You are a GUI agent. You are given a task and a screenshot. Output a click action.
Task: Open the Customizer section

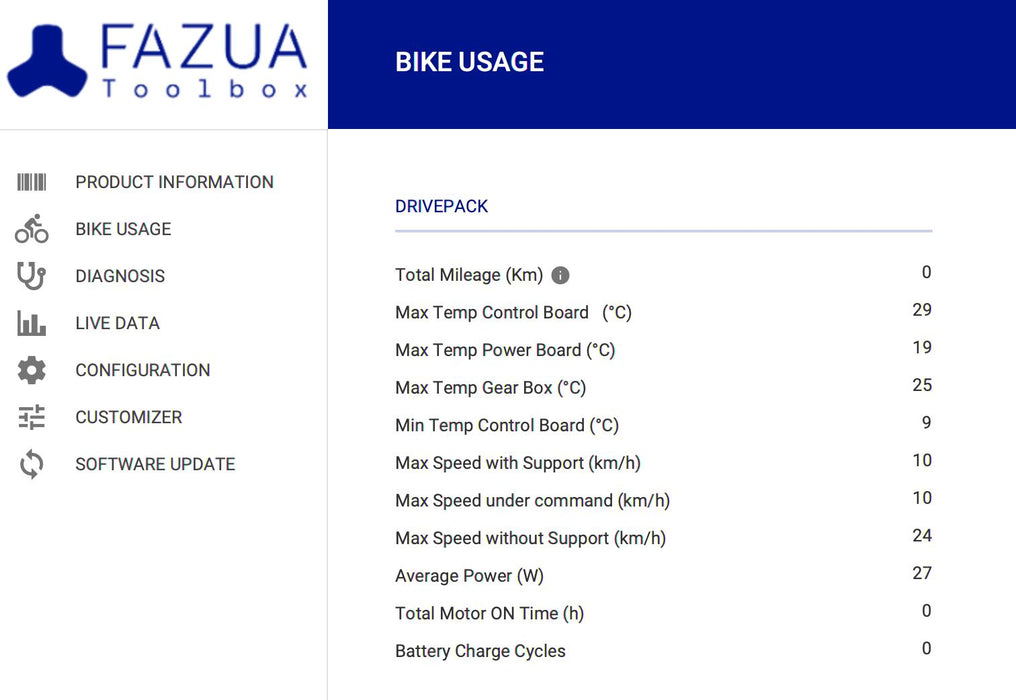(x=128, y=417)
